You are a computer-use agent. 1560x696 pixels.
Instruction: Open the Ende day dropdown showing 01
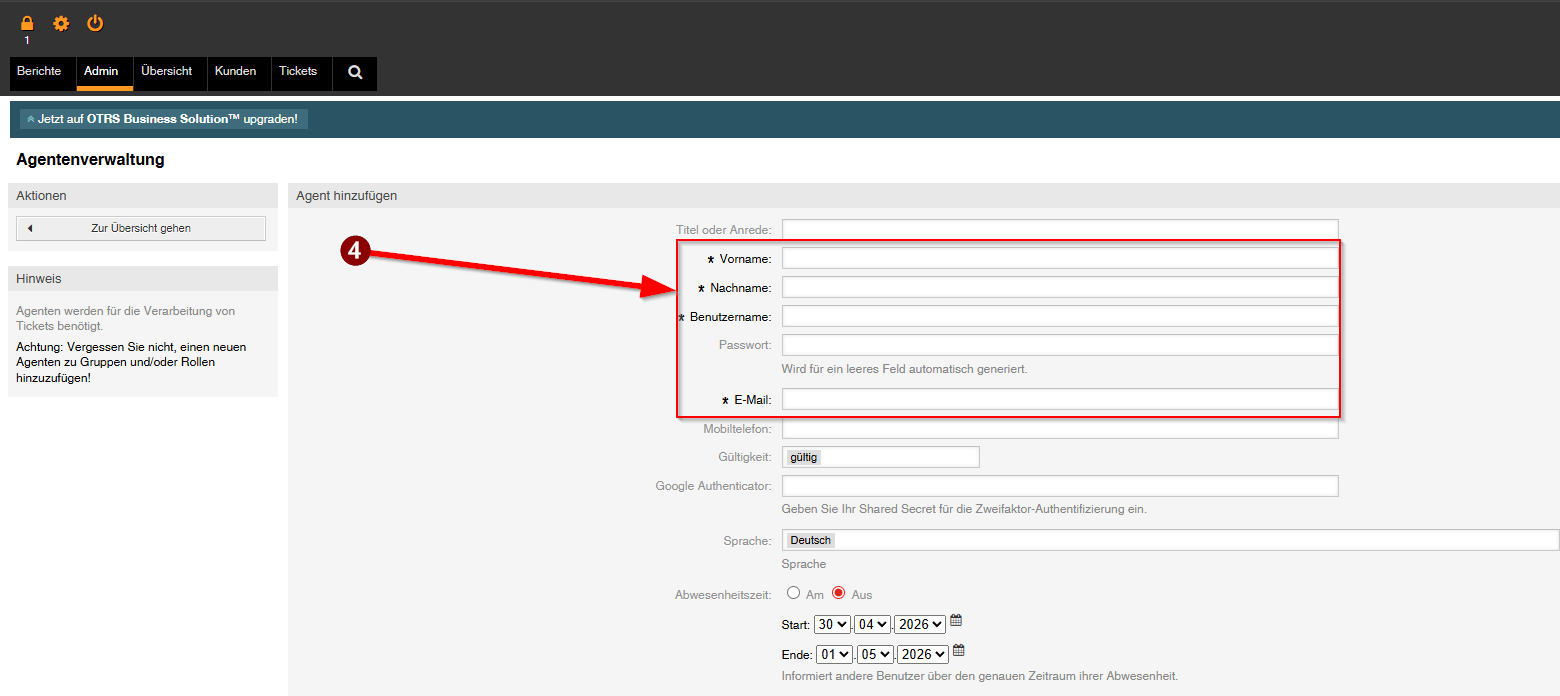pyautogui.click(x=835, y=654)
